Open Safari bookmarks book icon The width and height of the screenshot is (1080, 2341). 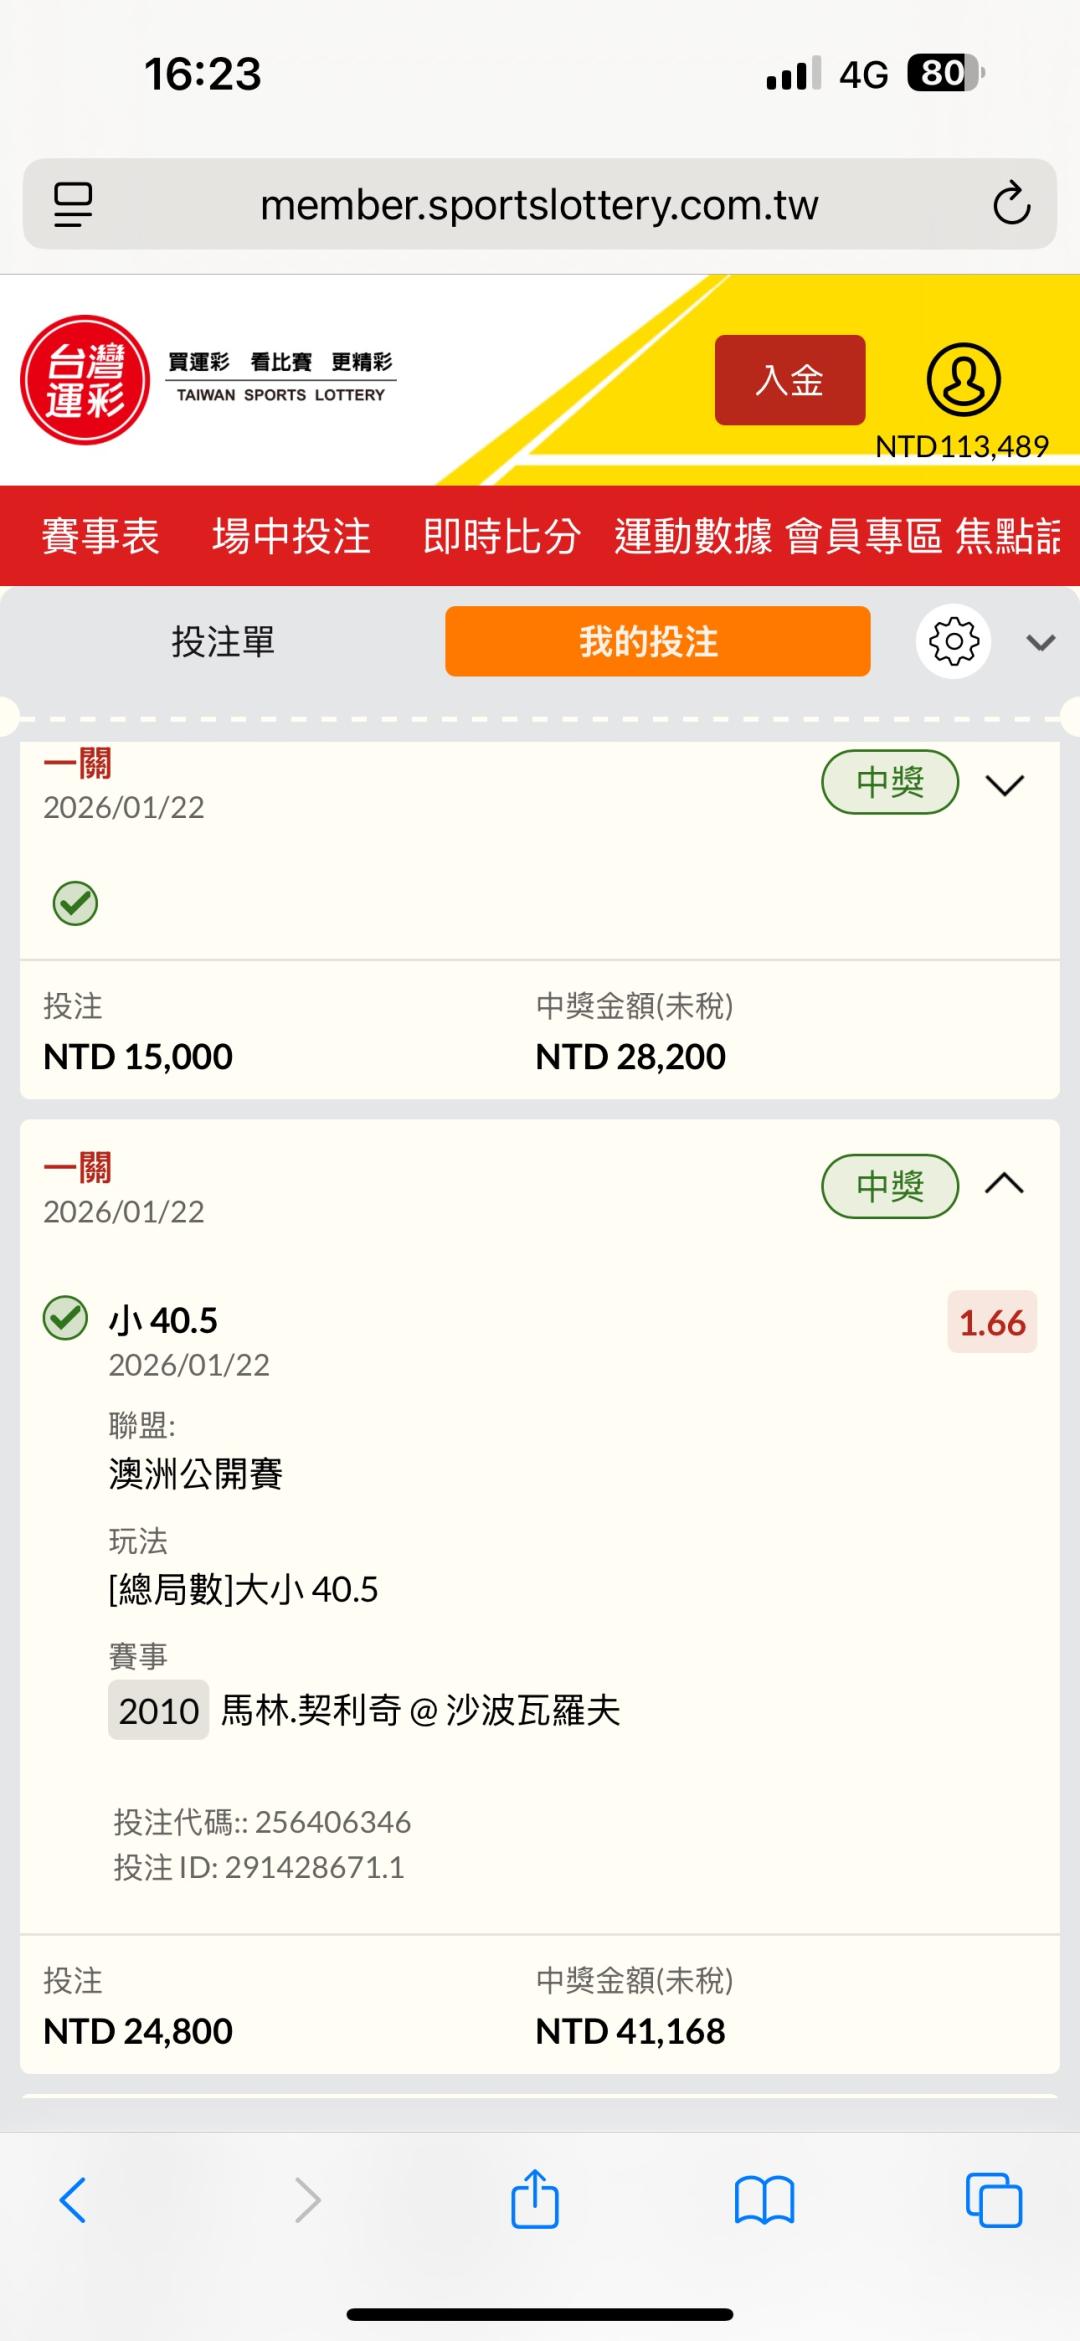click(764, 2200)
